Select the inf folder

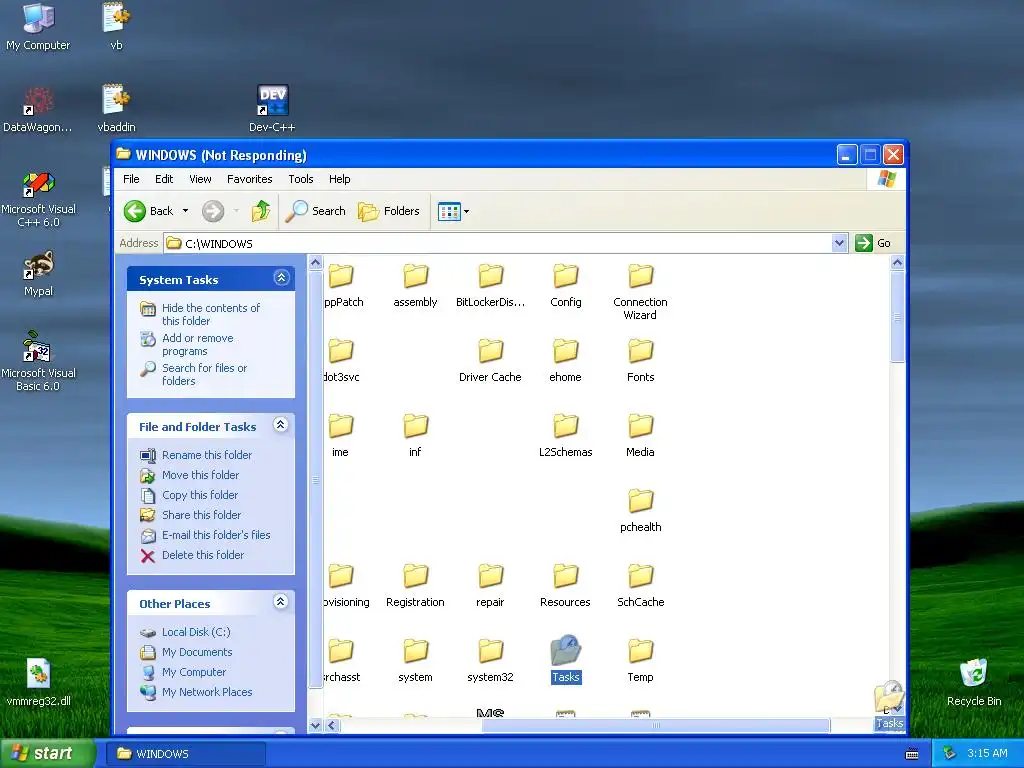pyautogui.click(x=415, y=436)
